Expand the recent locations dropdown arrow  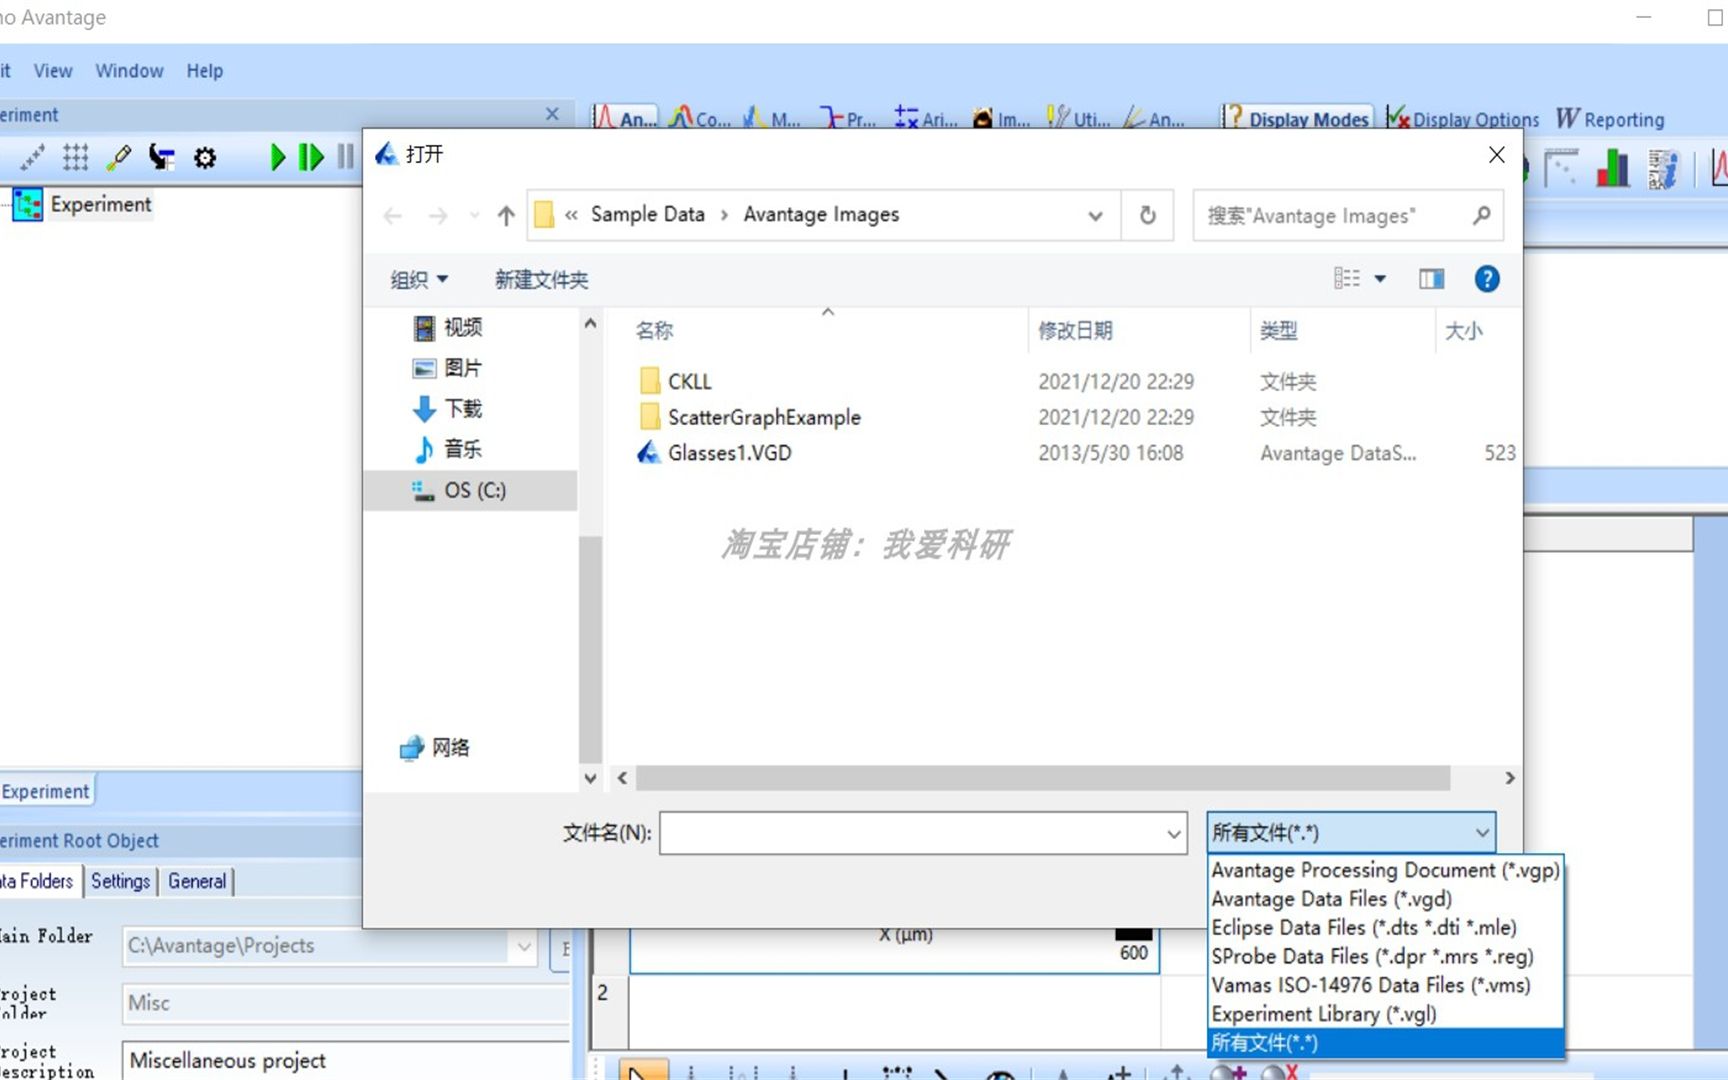(x=474, y=215)
